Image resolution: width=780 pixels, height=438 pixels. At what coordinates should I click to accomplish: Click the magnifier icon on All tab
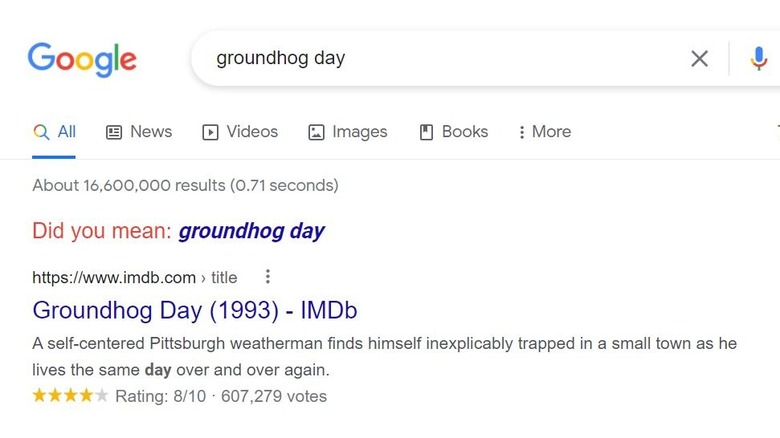[x=41, y=132]
